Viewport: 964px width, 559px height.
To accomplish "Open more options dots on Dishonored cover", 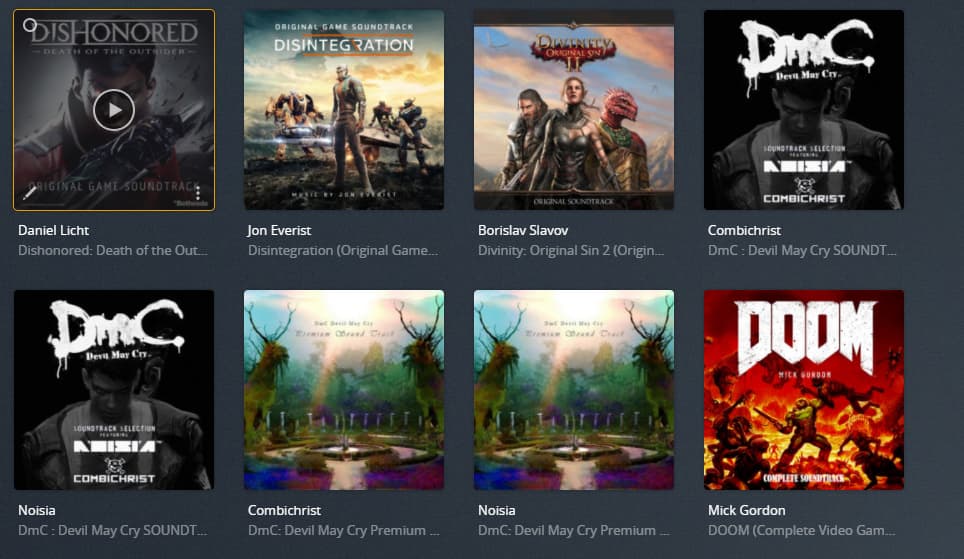I will pos(198,193).
